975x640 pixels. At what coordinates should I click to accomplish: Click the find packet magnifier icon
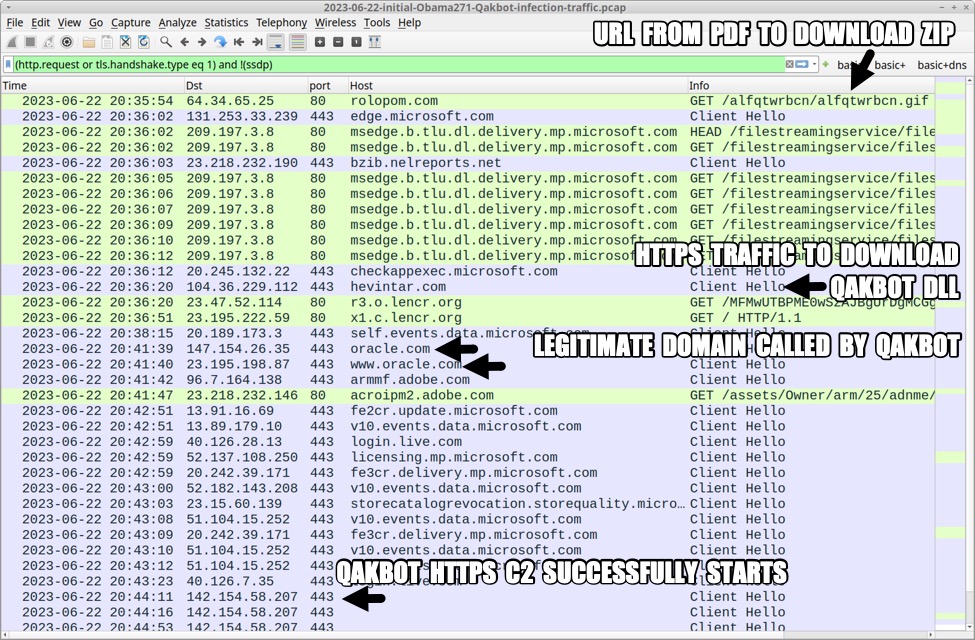coord(165,42)
